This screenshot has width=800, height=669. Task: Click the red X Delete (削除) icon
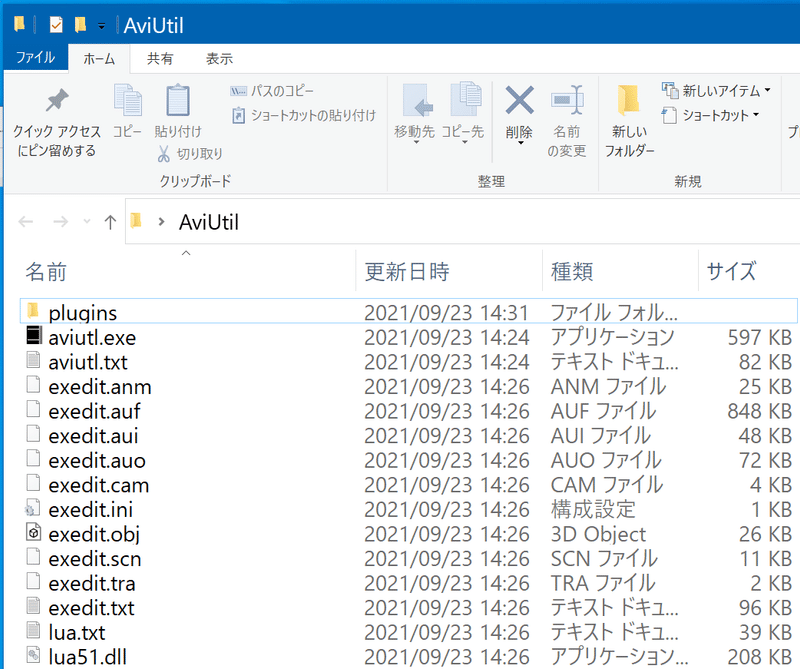pyautogui.click(x=519, y=100)
